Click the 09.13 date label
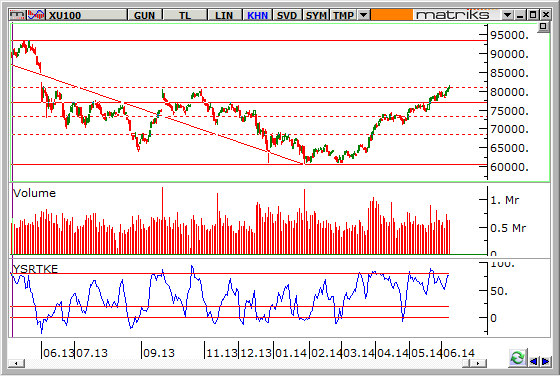 click(x=159, y=353)
